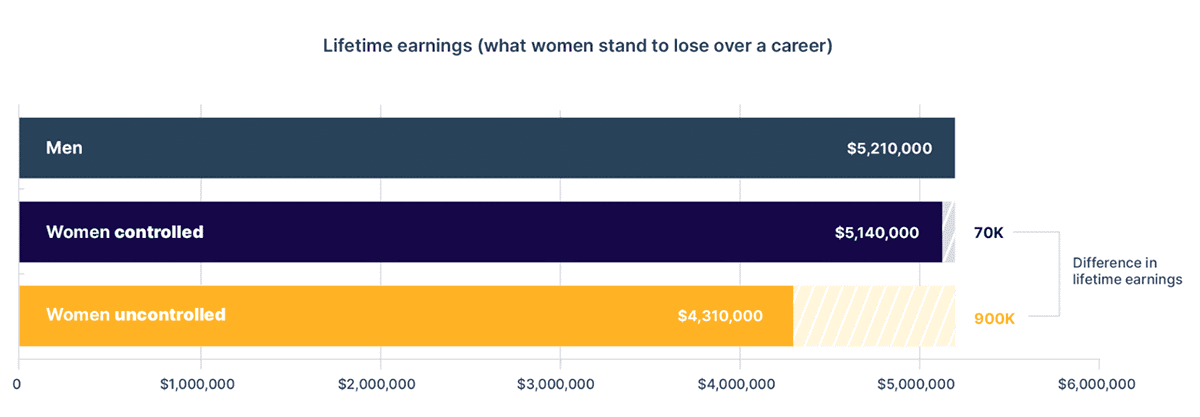Click the hatched orange gap area
The image size is (1200, 417).
coord(874,316)
